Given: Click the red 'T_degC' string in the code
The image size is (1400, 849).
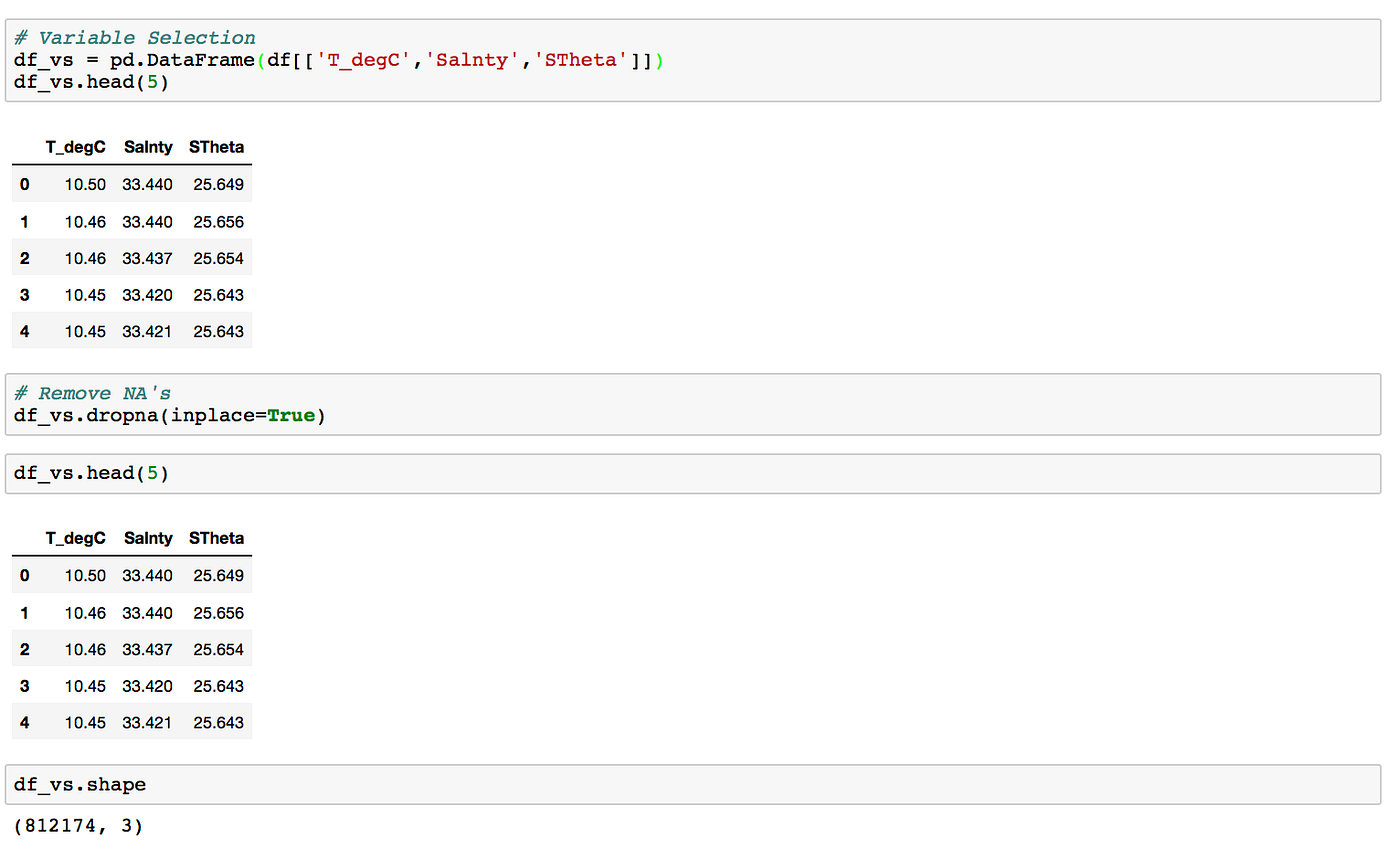Looking at the screenshot, I should coord(366,61).
